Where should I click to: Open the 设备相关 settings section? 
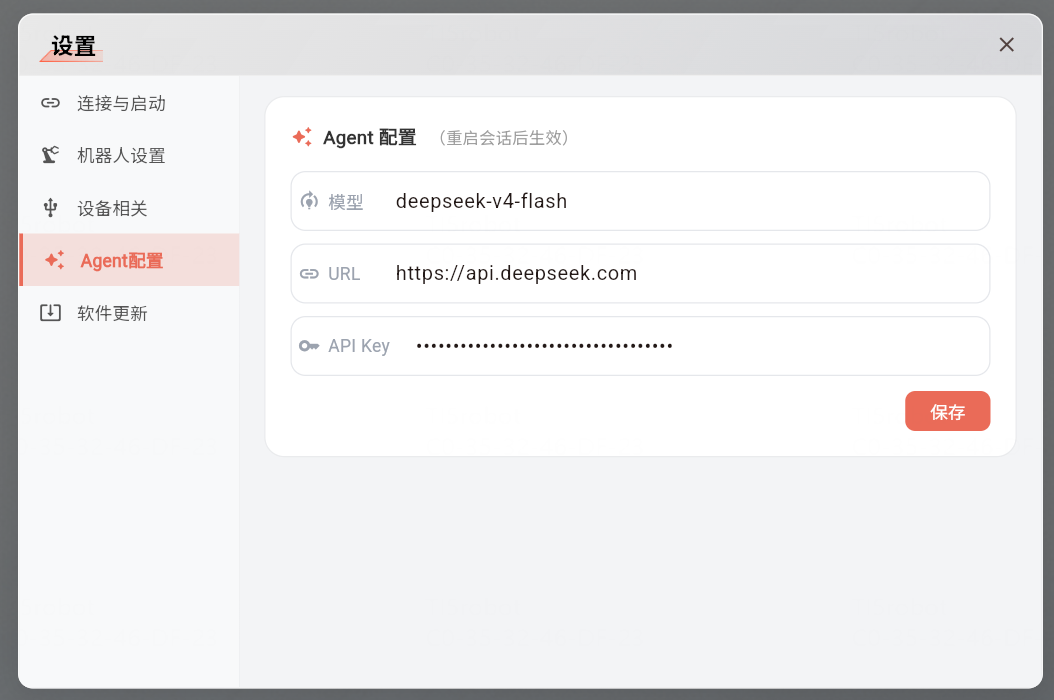pos(129,208)
